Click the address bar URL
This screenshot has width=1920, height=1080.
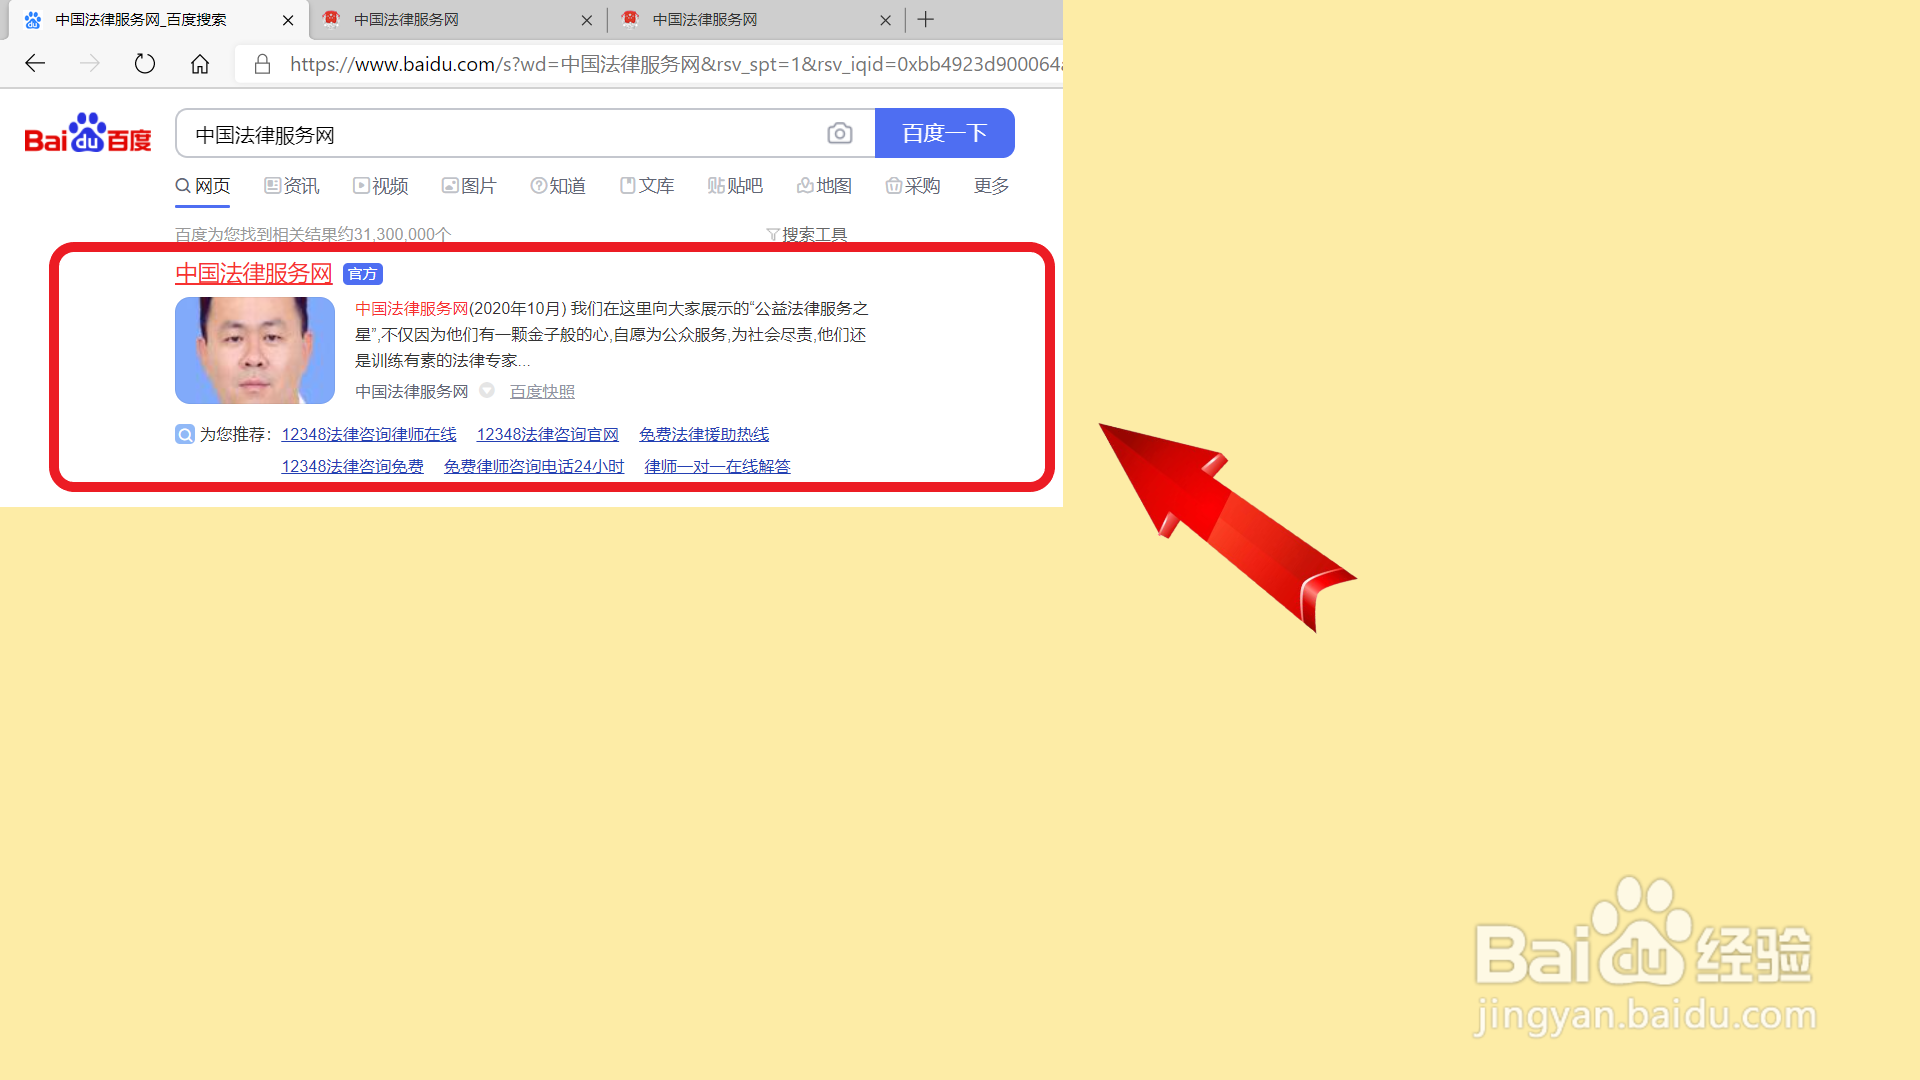click(x=675, y=64)
